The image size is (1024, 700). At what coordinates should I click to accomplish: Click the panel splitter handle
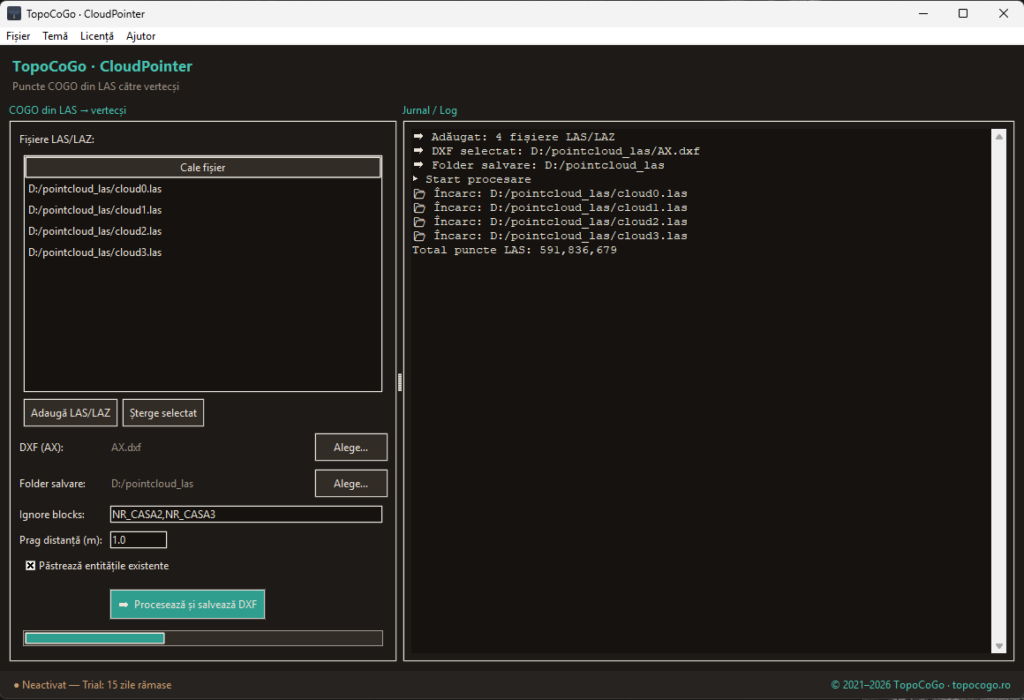[400, 382]
